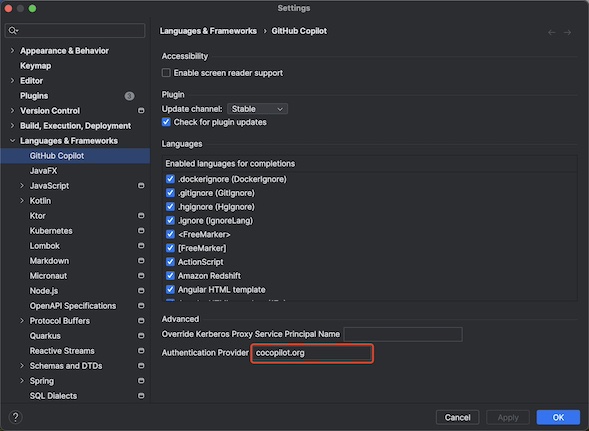589x431 pixels.
Task: Click the Override Kerberos Proxy Service field
Action: (403, 334)
